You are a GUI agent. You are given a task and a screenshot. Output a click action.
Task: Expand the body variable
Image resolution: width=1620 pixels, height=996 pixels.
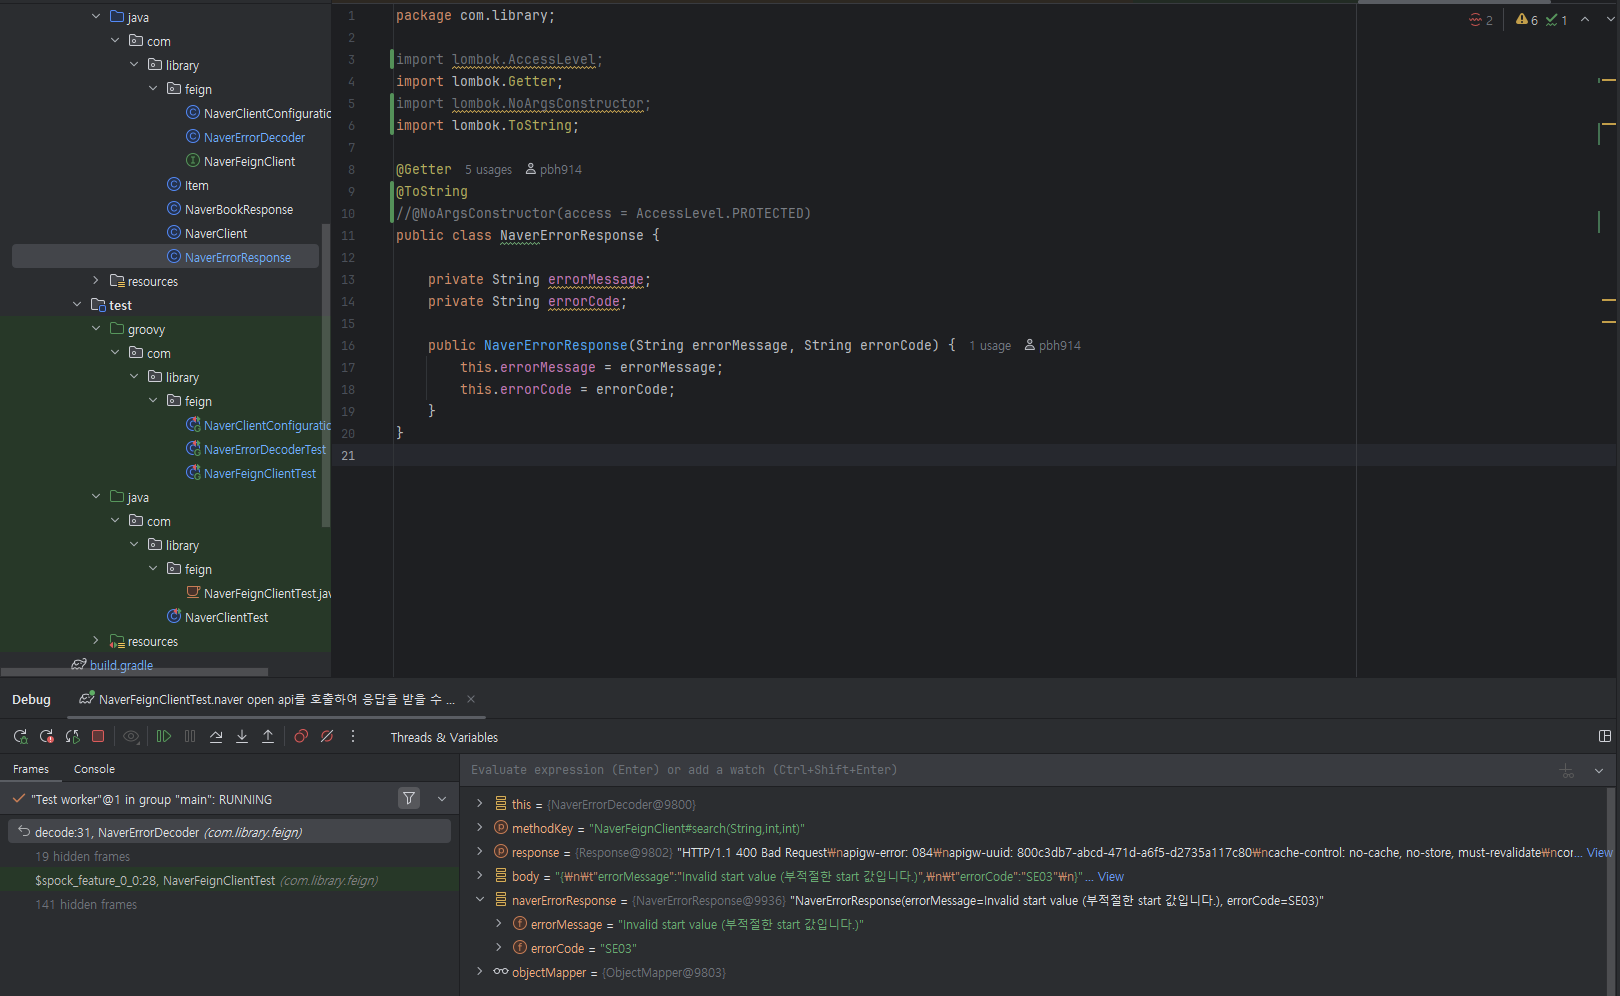point(480,876)
